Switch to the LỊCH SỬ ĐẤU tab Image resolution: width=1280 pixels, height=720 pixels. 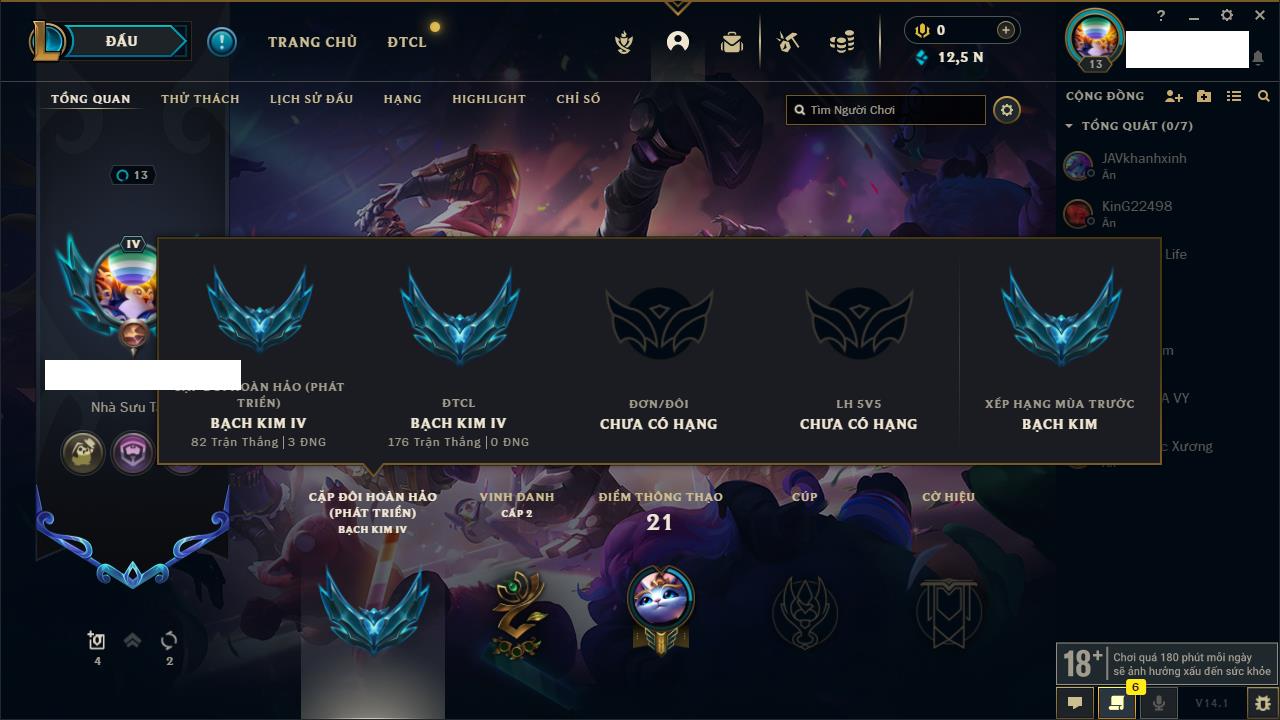pos(311,99)
